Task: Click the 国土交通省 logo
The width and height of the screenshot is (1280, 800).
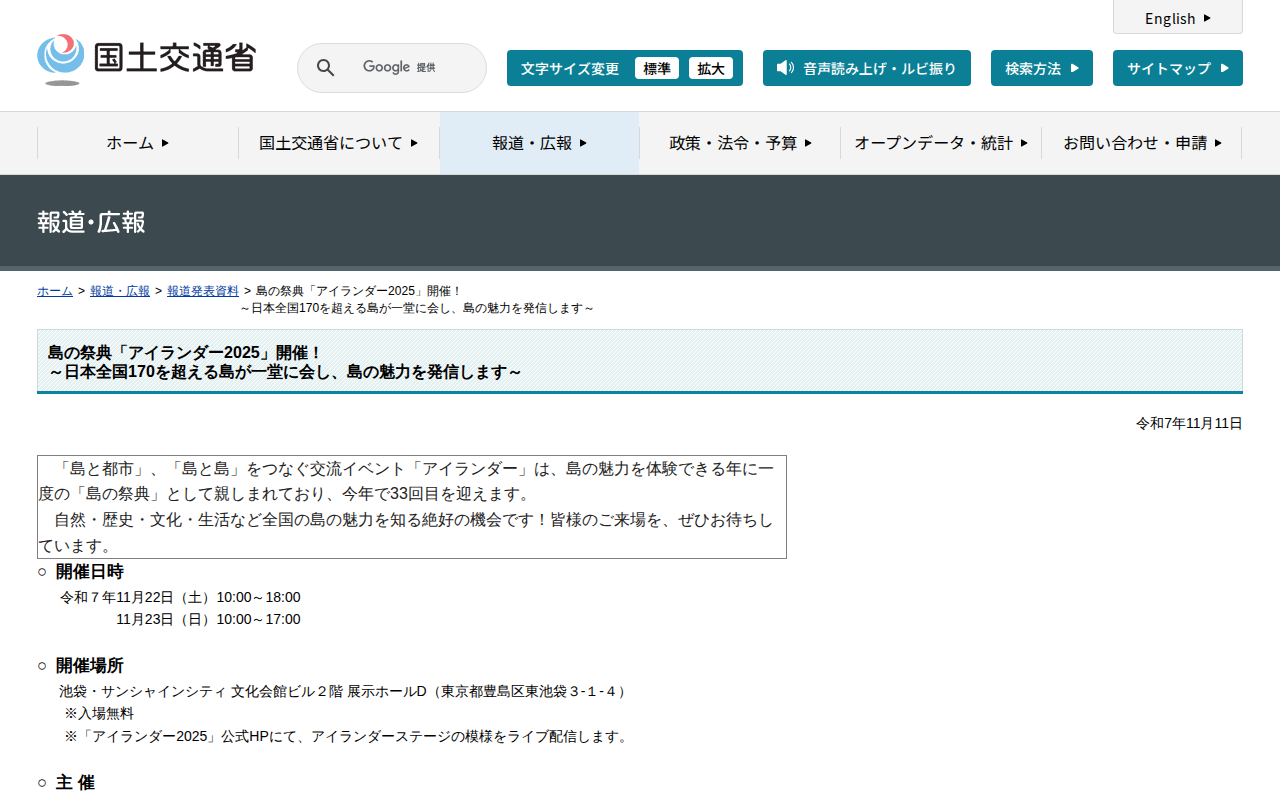Action: 146,59
